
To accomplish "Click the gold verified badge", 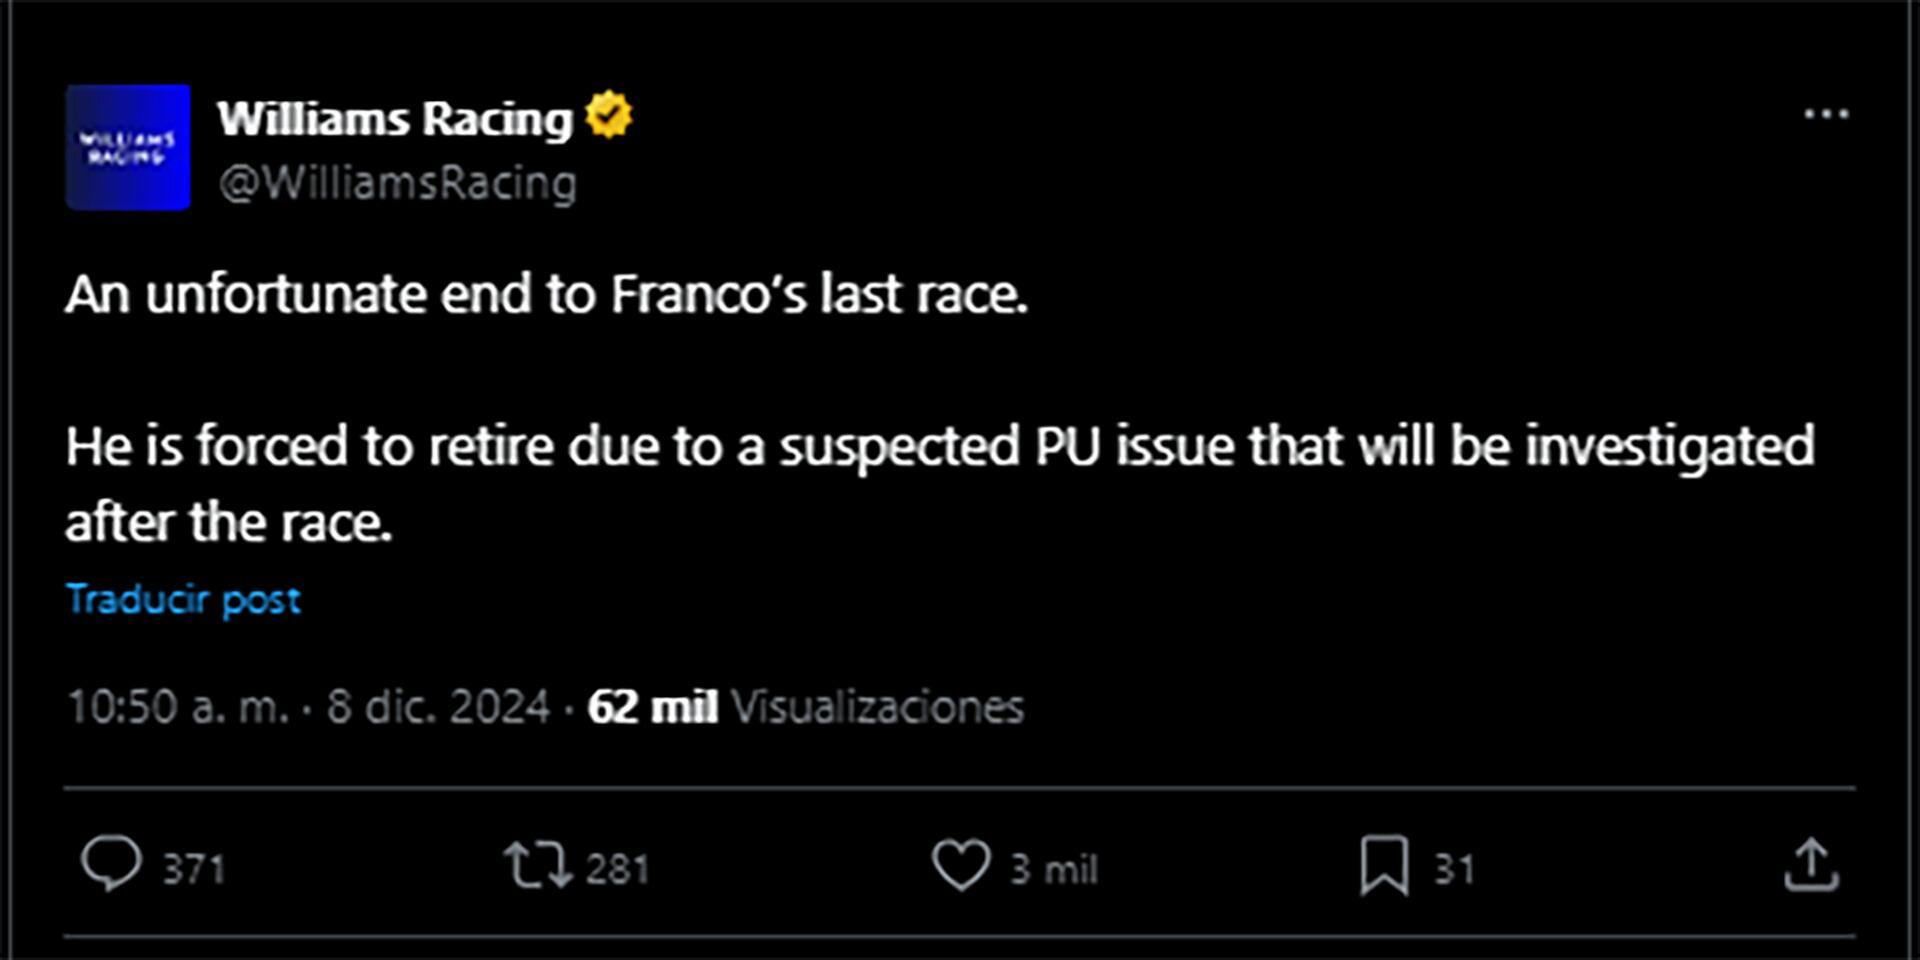I will coord(609,115).
